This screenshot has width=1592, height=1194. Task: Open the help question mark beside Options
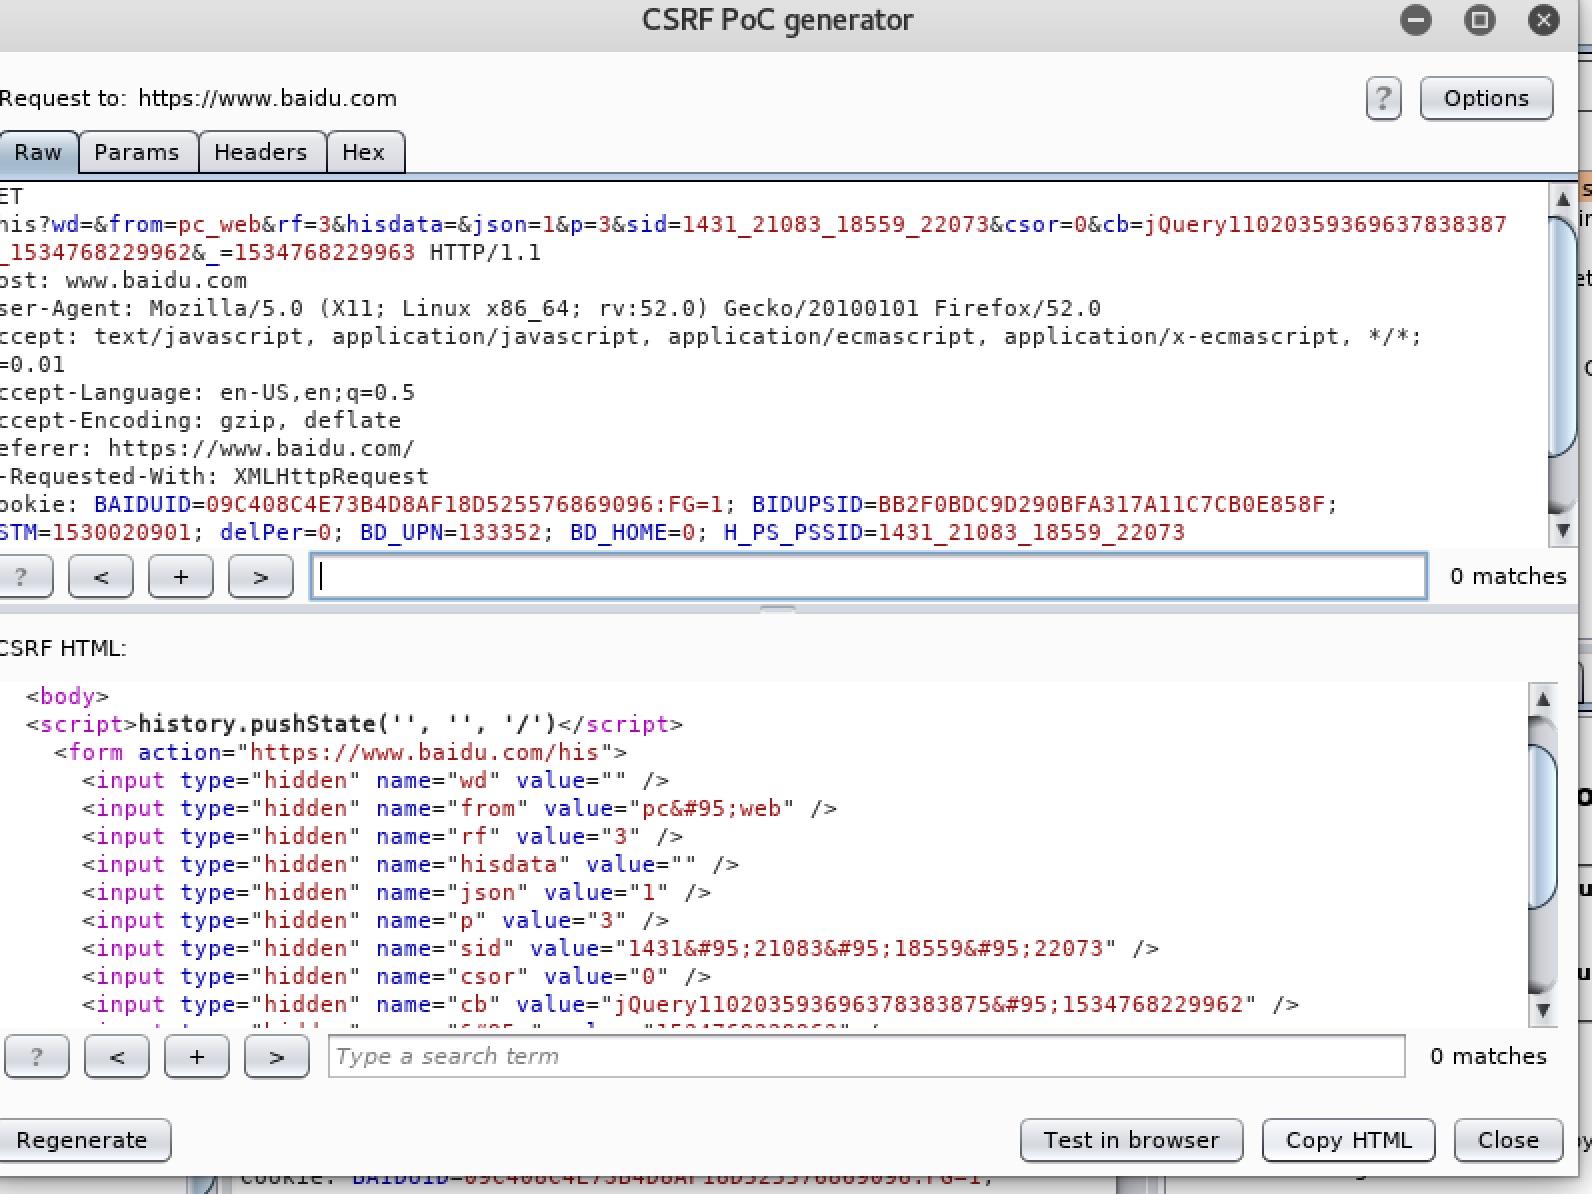[x=1383, y=99]
